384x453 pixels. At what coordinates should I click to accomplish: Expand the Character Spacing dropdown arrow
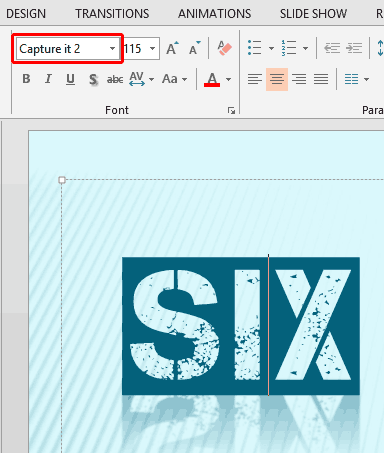(151, 79)
